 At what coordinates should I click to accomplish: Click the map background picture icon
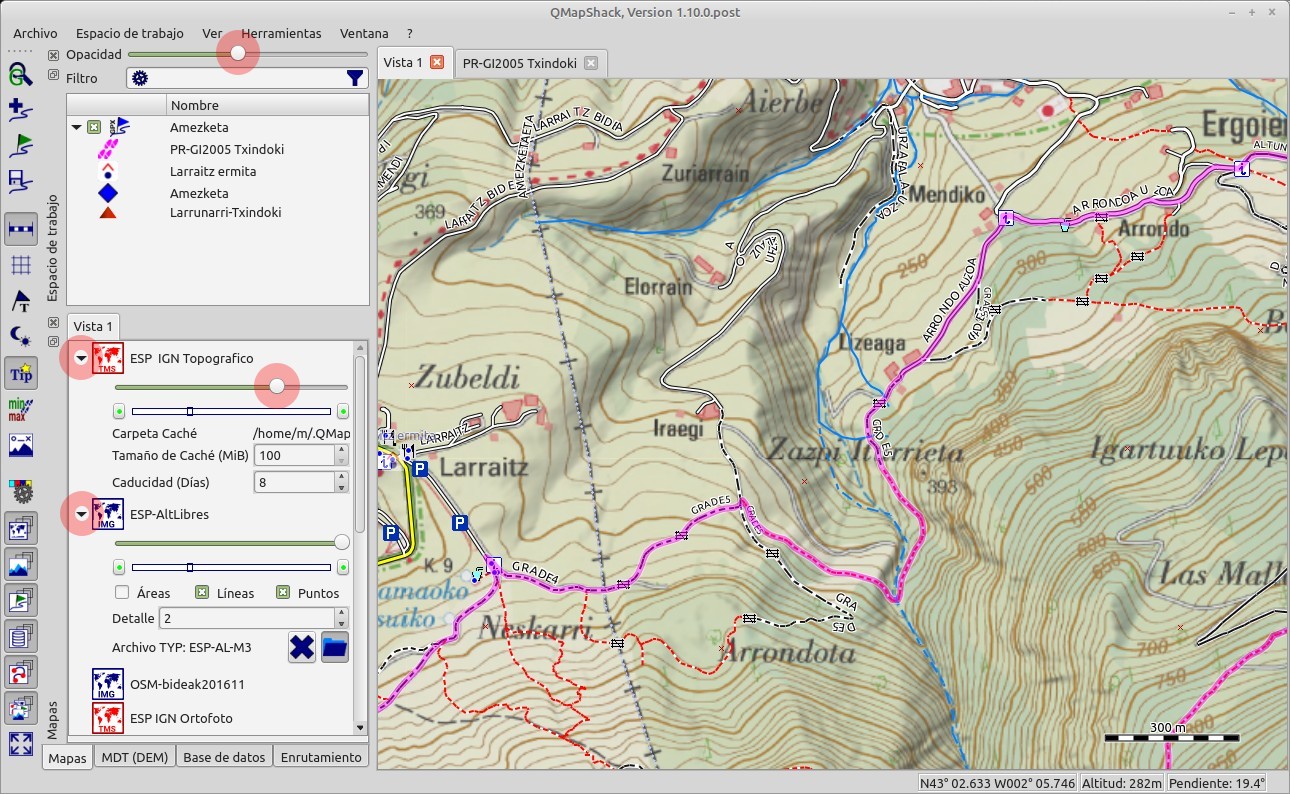click(x=21, y=445)
